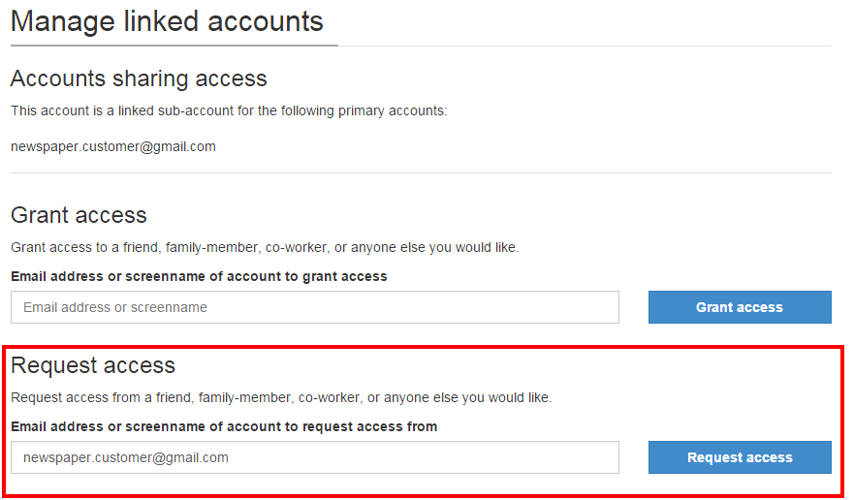Click the label for account to grant access

(x=199, y=276)
